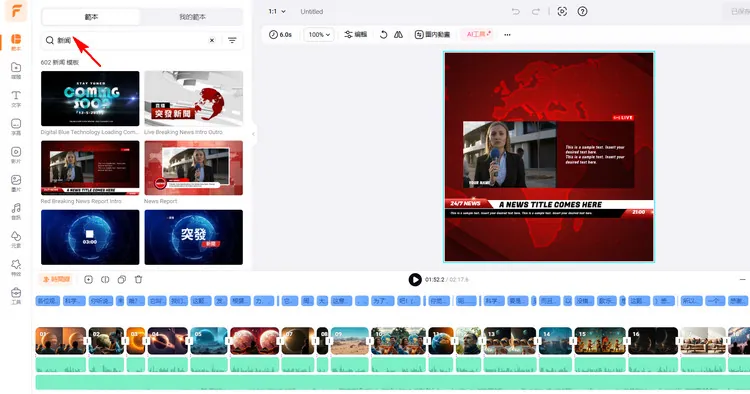The image size is (750, 394).
Task: Open the text tool in the sidebar
Action: 16,98
